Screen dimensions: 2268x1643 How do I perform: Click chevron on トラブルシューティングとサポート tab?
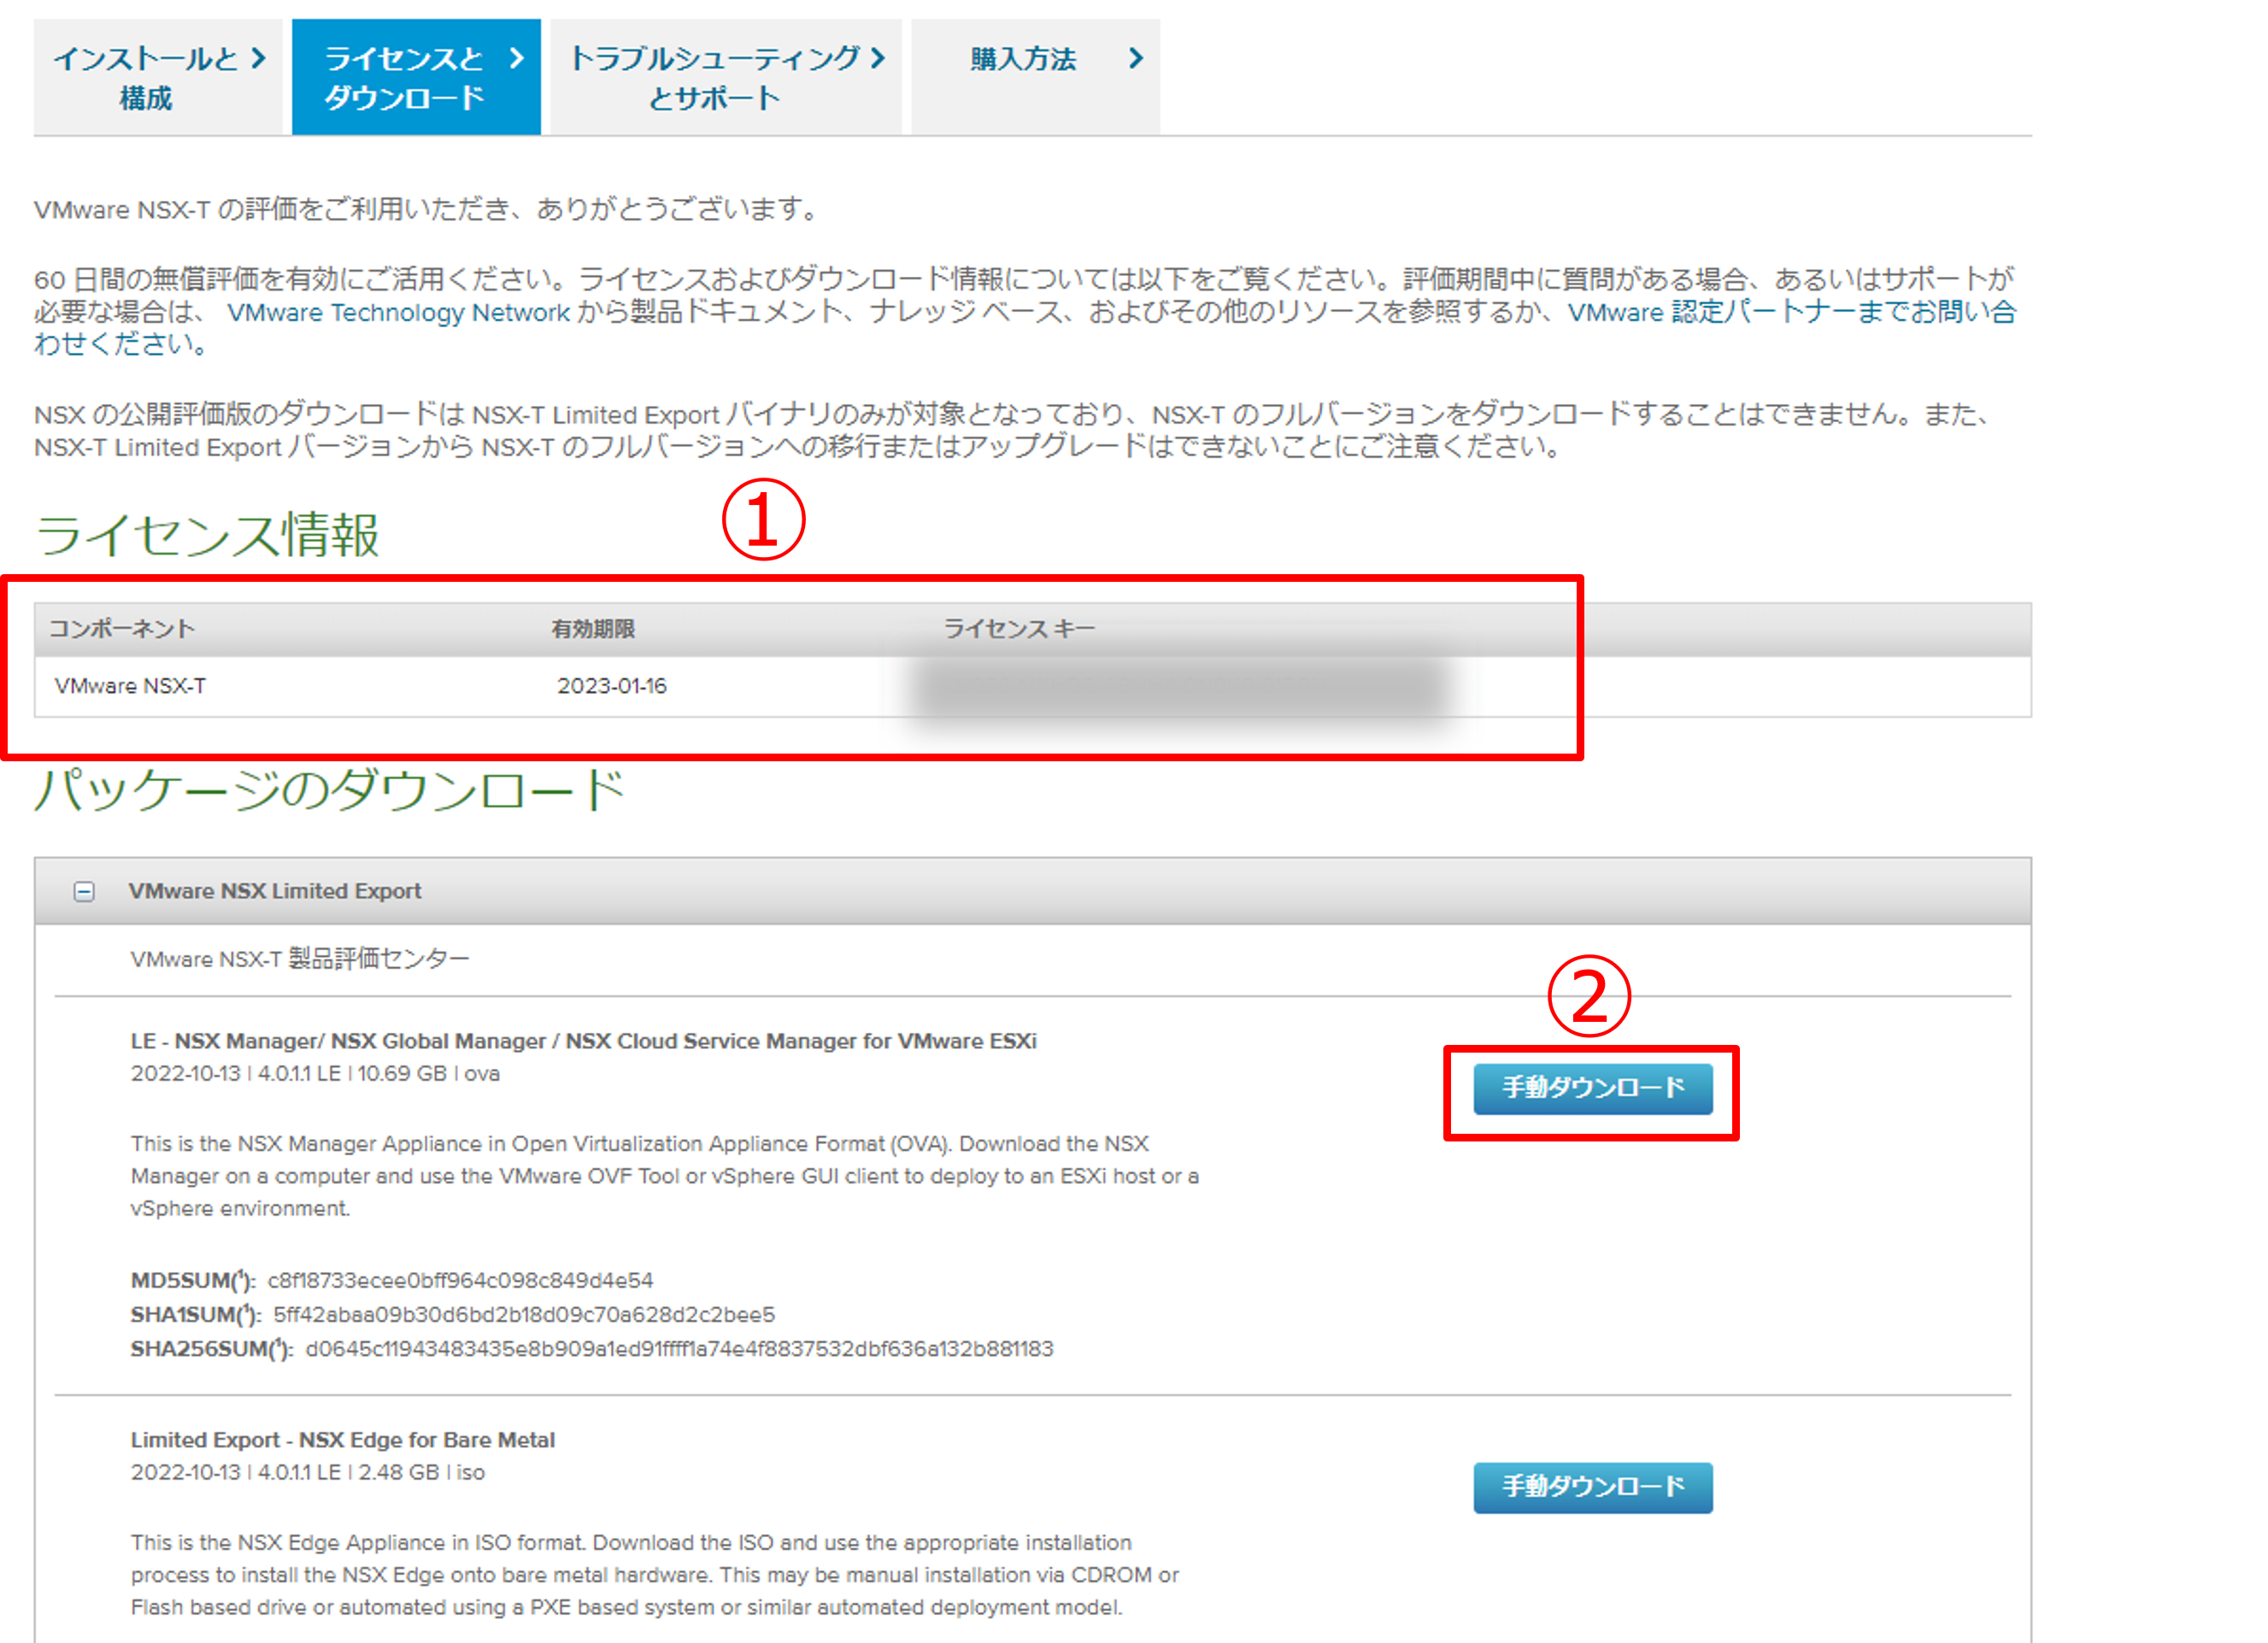pyautogui.click(x=878, y=58)
